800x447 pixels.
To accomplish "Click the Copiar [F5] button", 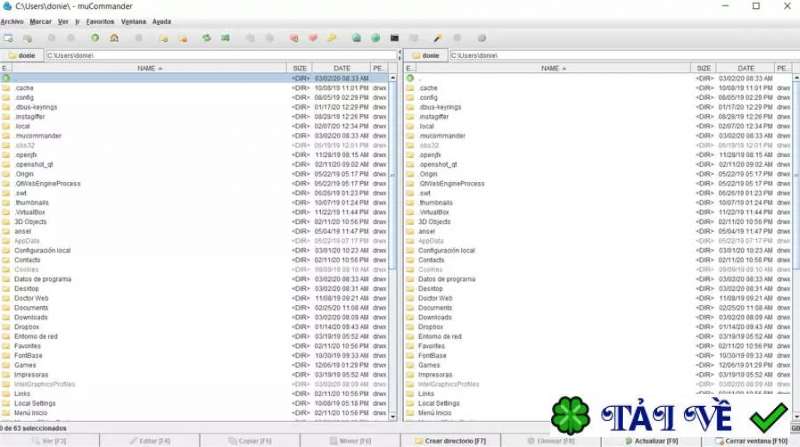I will tap(250, 441).
